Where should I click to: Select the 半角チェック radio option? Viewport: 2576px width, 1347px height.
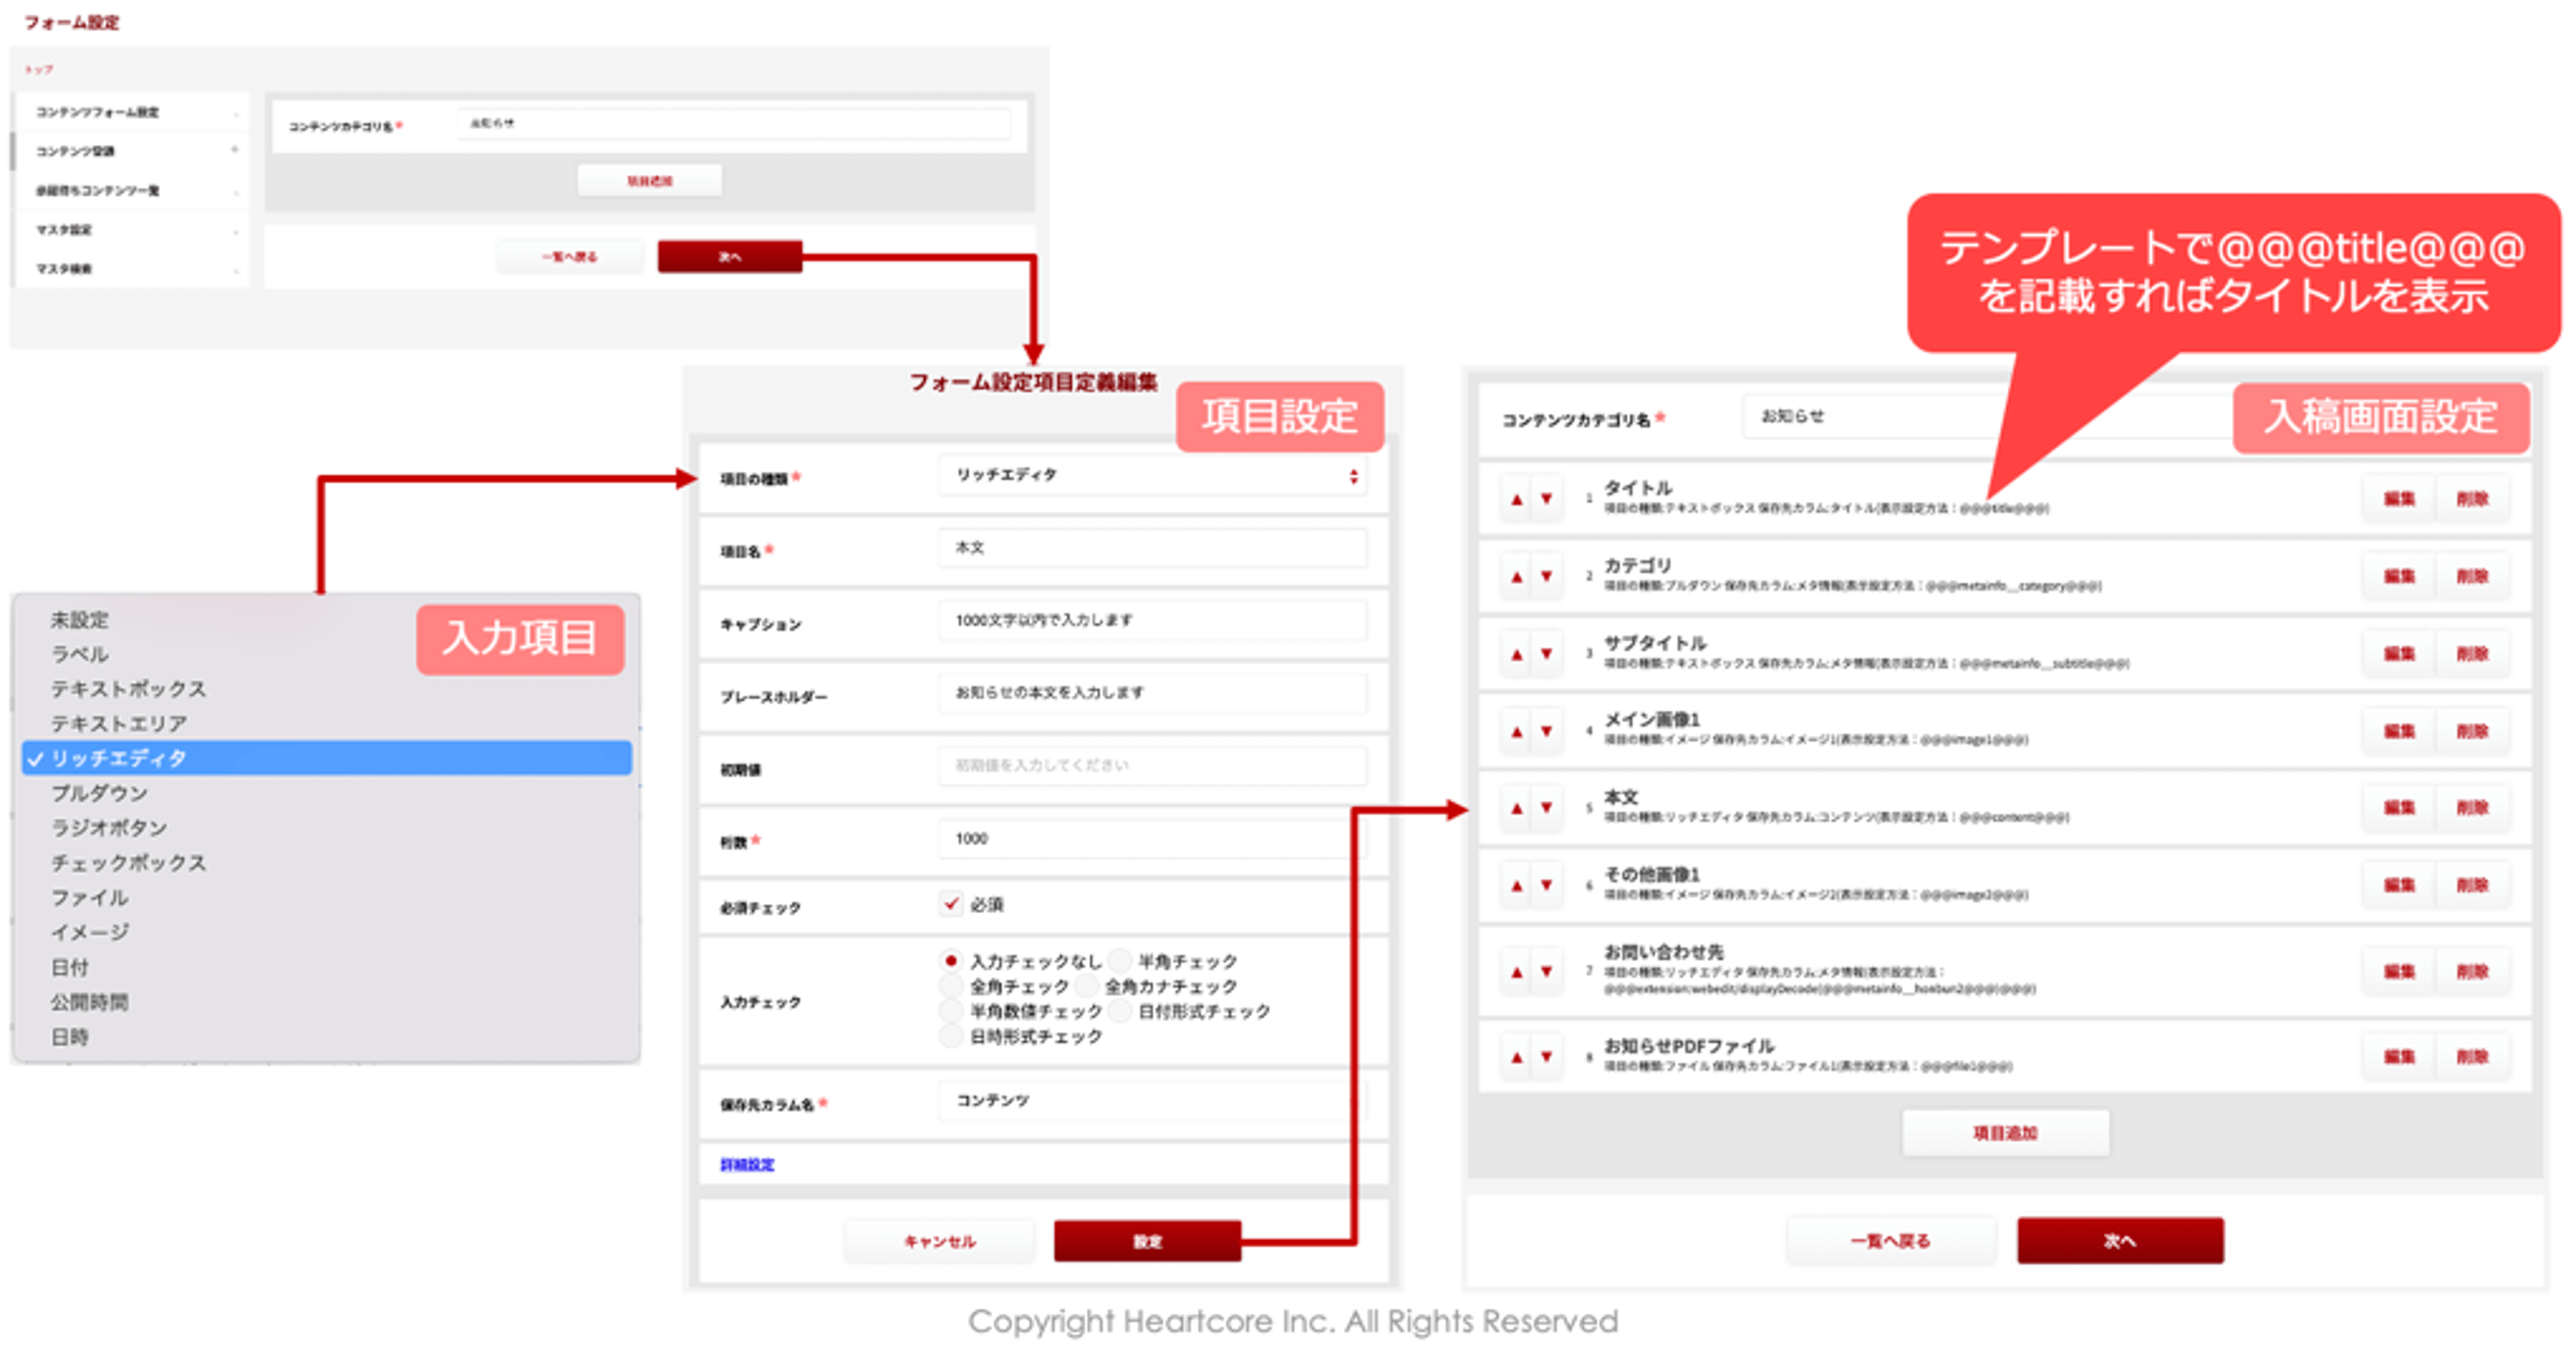coord(1120,961)
